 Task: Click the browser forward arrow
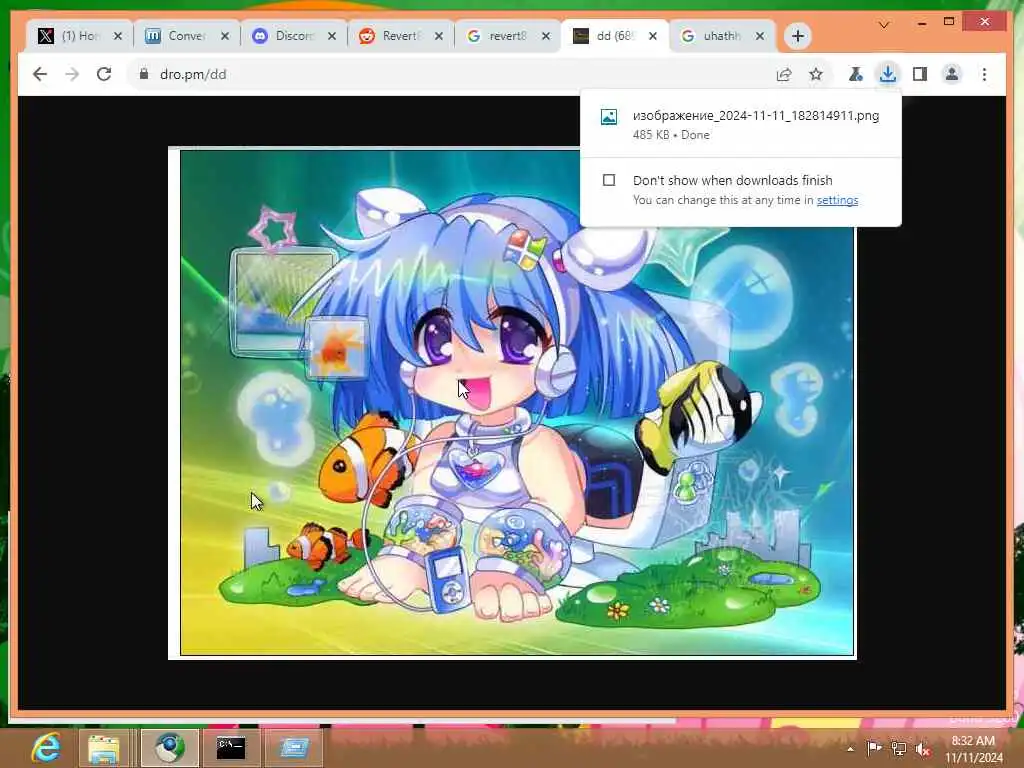(x=72, y=74)
